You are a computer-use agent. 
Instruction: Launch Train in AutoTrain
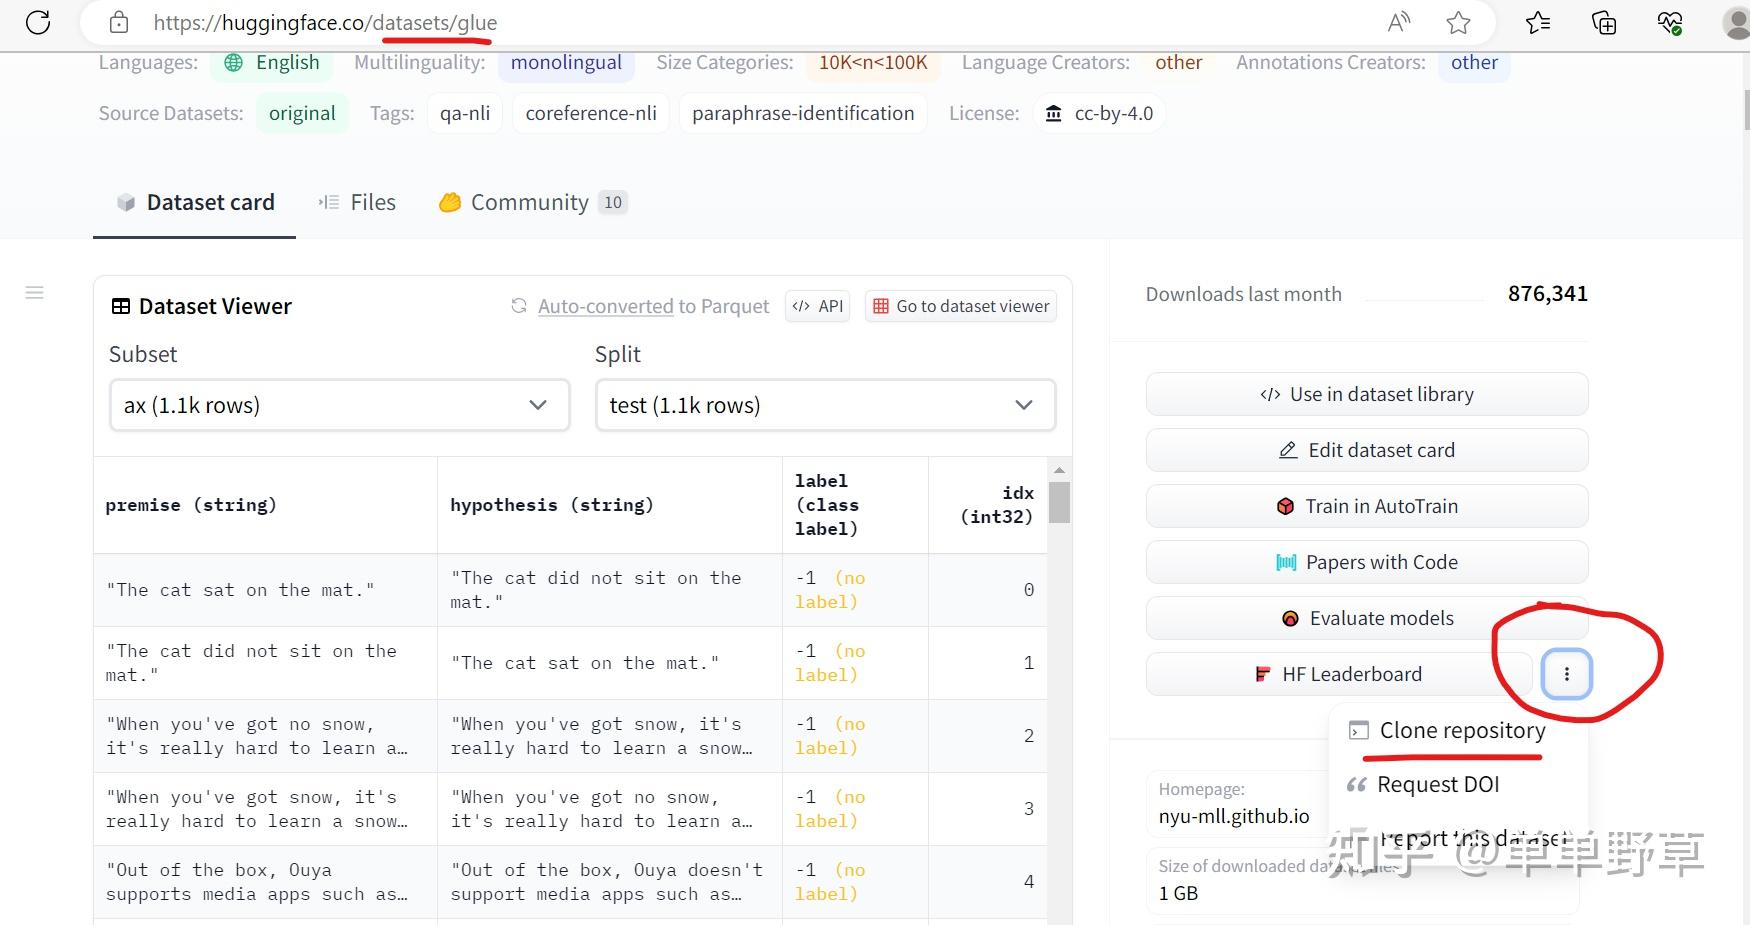pyautogui.click(x=1367, y=506)
